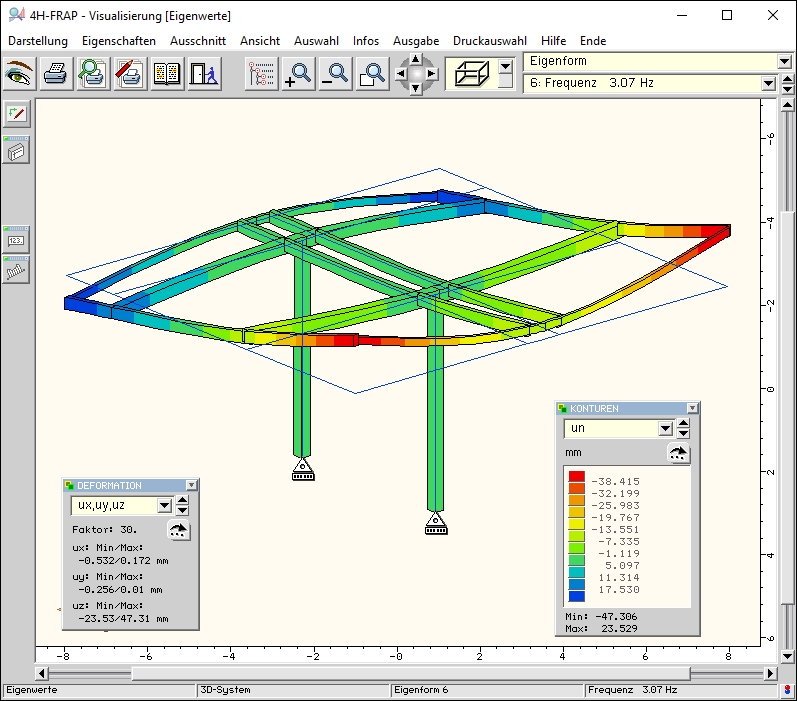Click the zoom out magnifier icon
The height and width of the screenshot is (701, 797).
335,73
